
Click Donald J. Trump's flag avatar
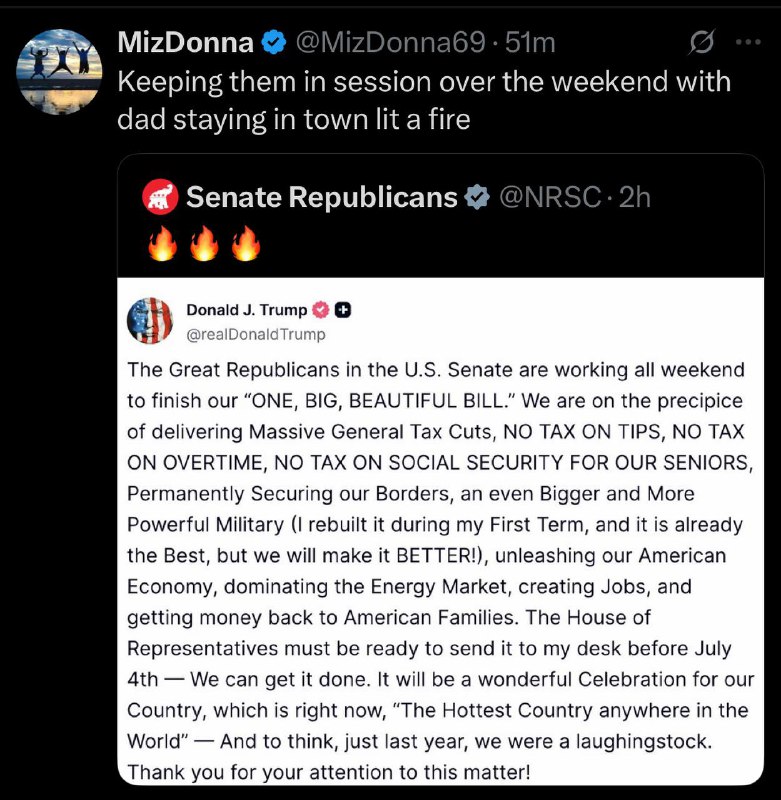click(x=150, y=321)
